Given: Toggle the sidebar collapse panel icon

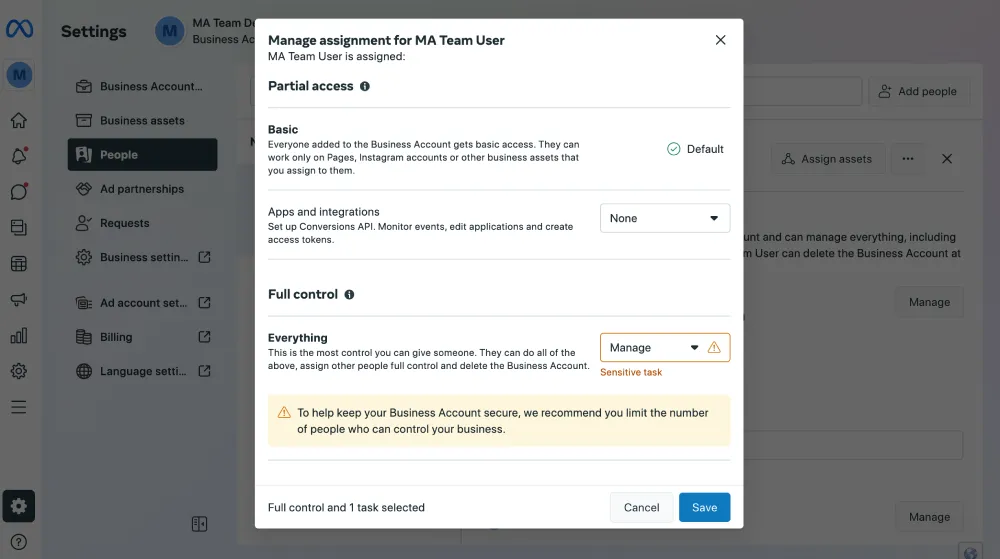Looking at the screenshot, I should (199, 524).
